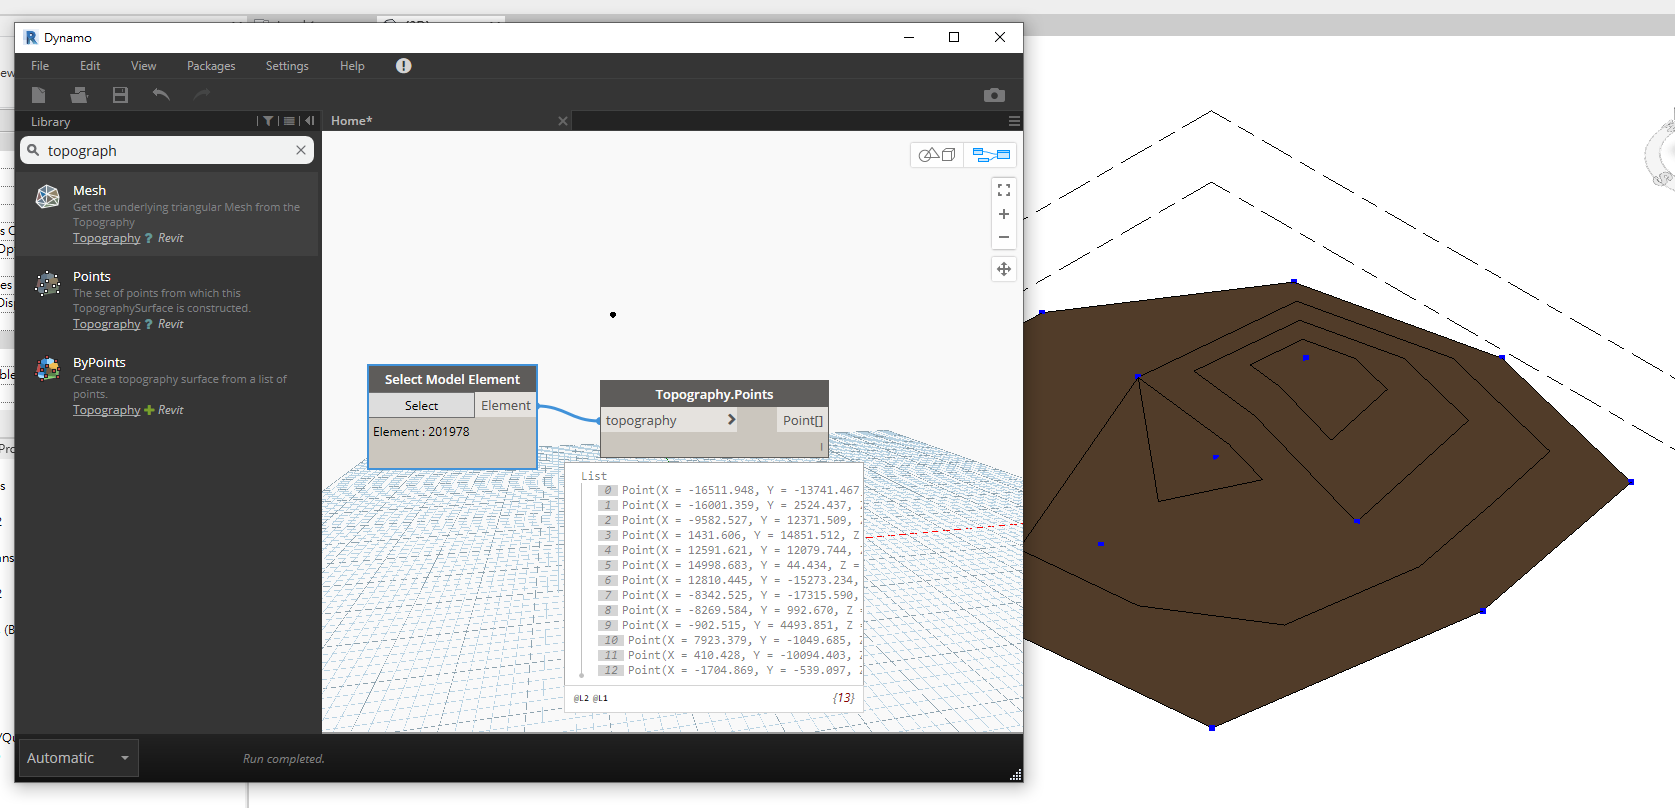Click Select button on Select Model Element node
Viewport: 1675px width, 808px height.
click(x=421, y=406)
